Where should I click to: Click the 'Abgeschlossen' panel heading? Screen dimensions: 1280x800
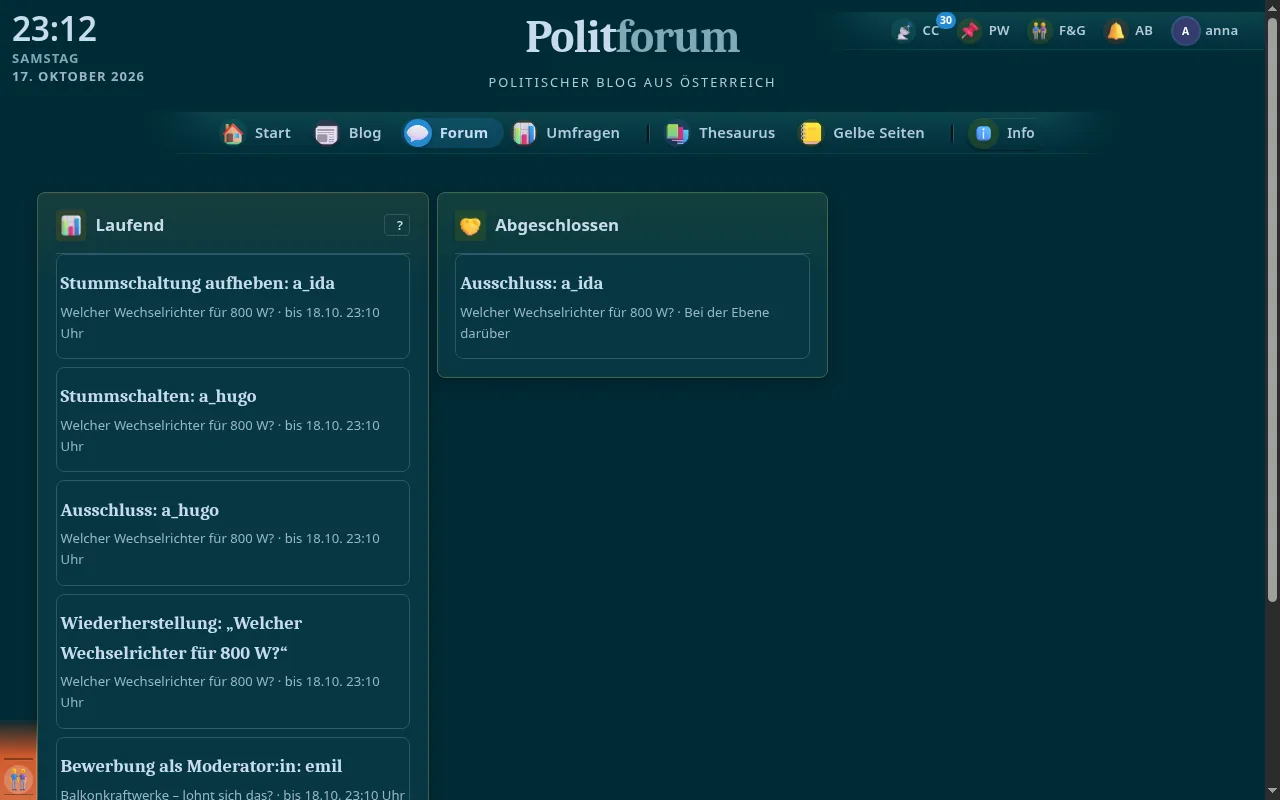click(557, 226)
